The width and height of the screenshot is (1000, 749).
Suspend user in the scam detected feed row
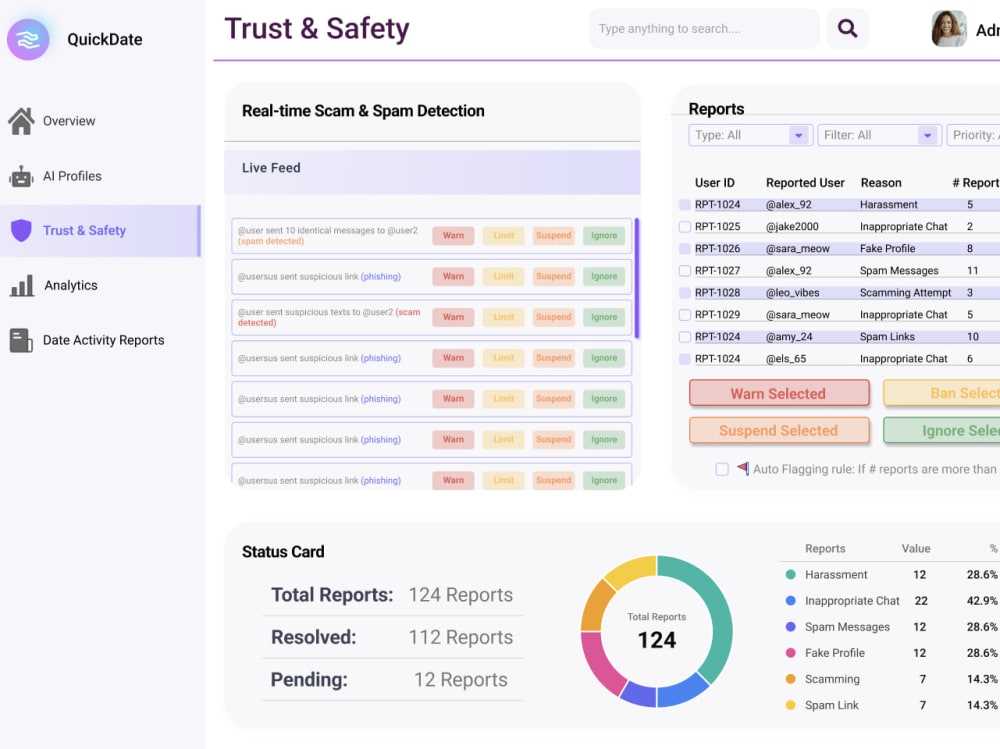tap(554, 317)
